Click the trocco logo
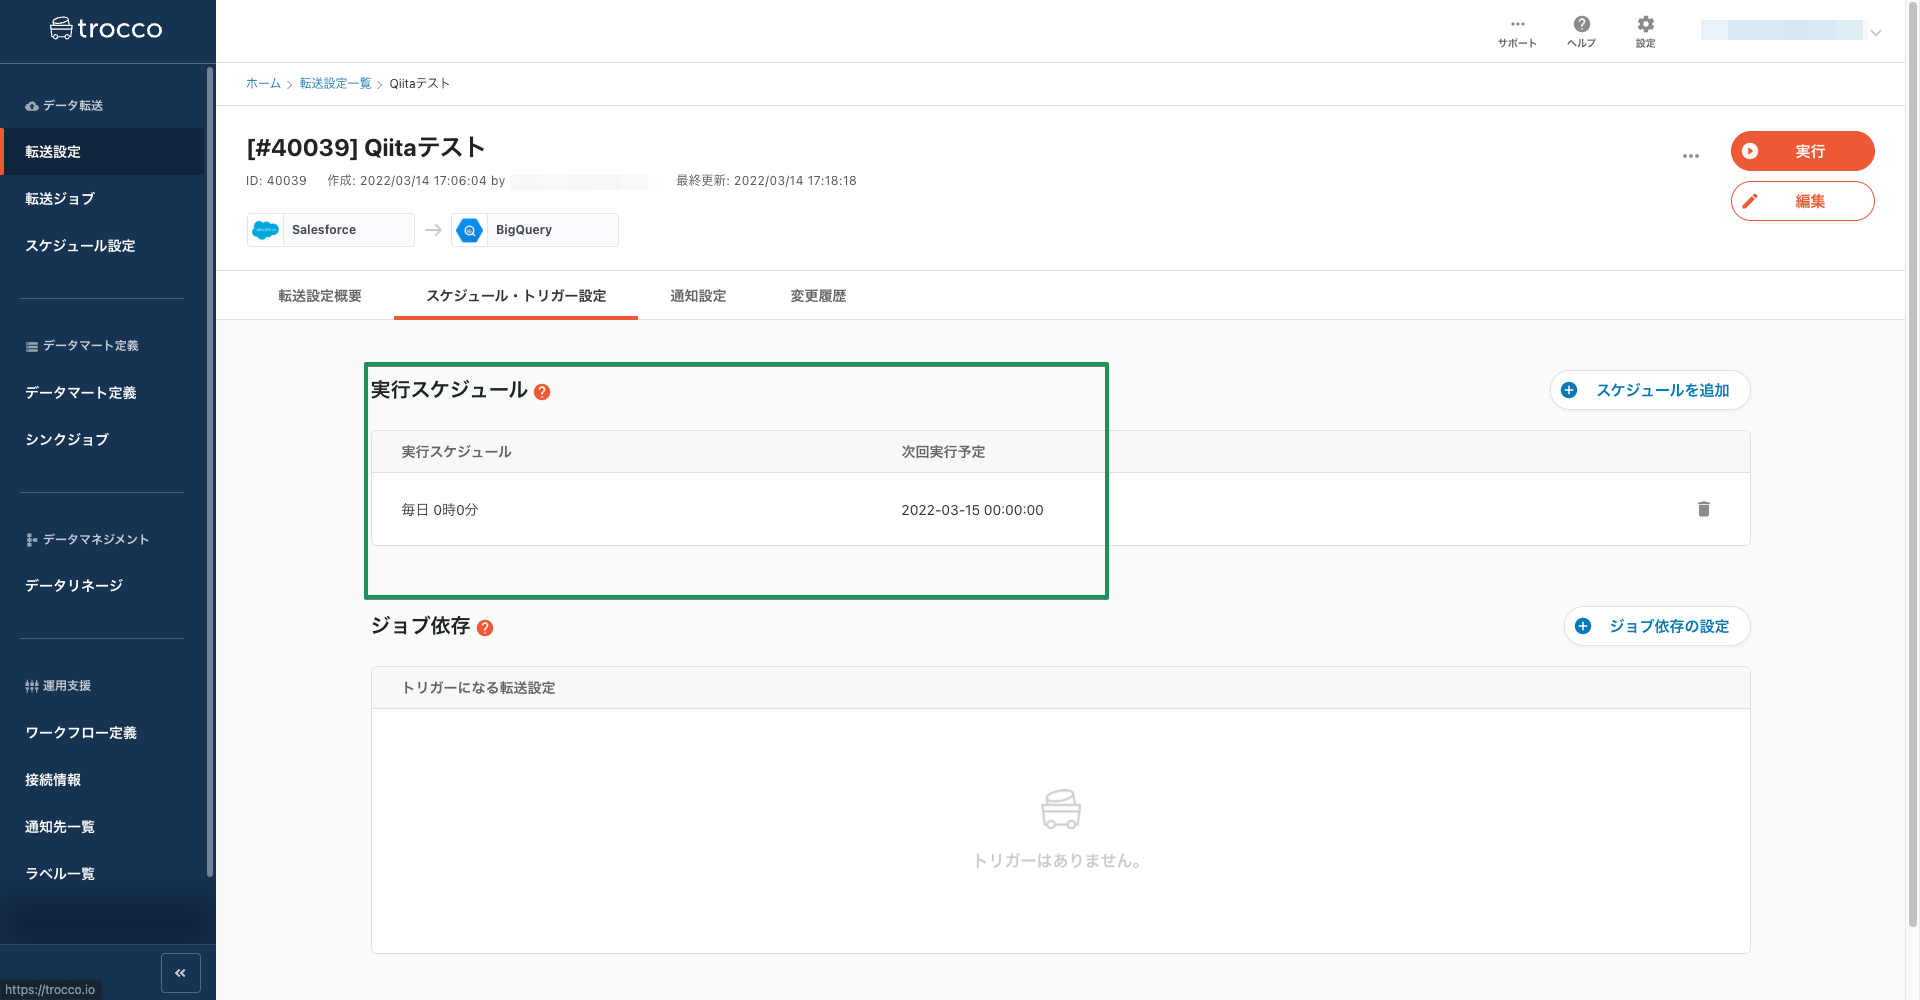The height and width of the screenshot is (1000, 1920). (x=106, y=29)
